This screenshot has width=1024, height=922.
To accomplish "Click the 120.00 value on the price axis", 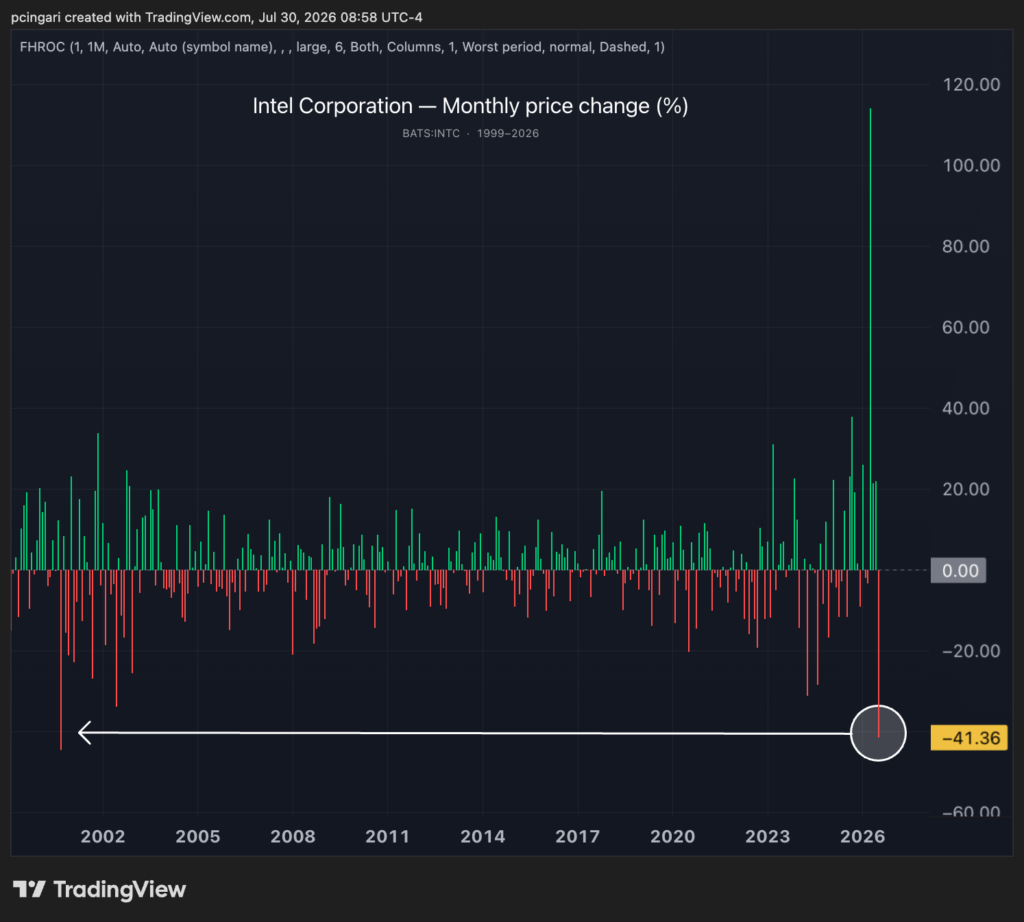I will pyautogui.click(x=971, y=85).
